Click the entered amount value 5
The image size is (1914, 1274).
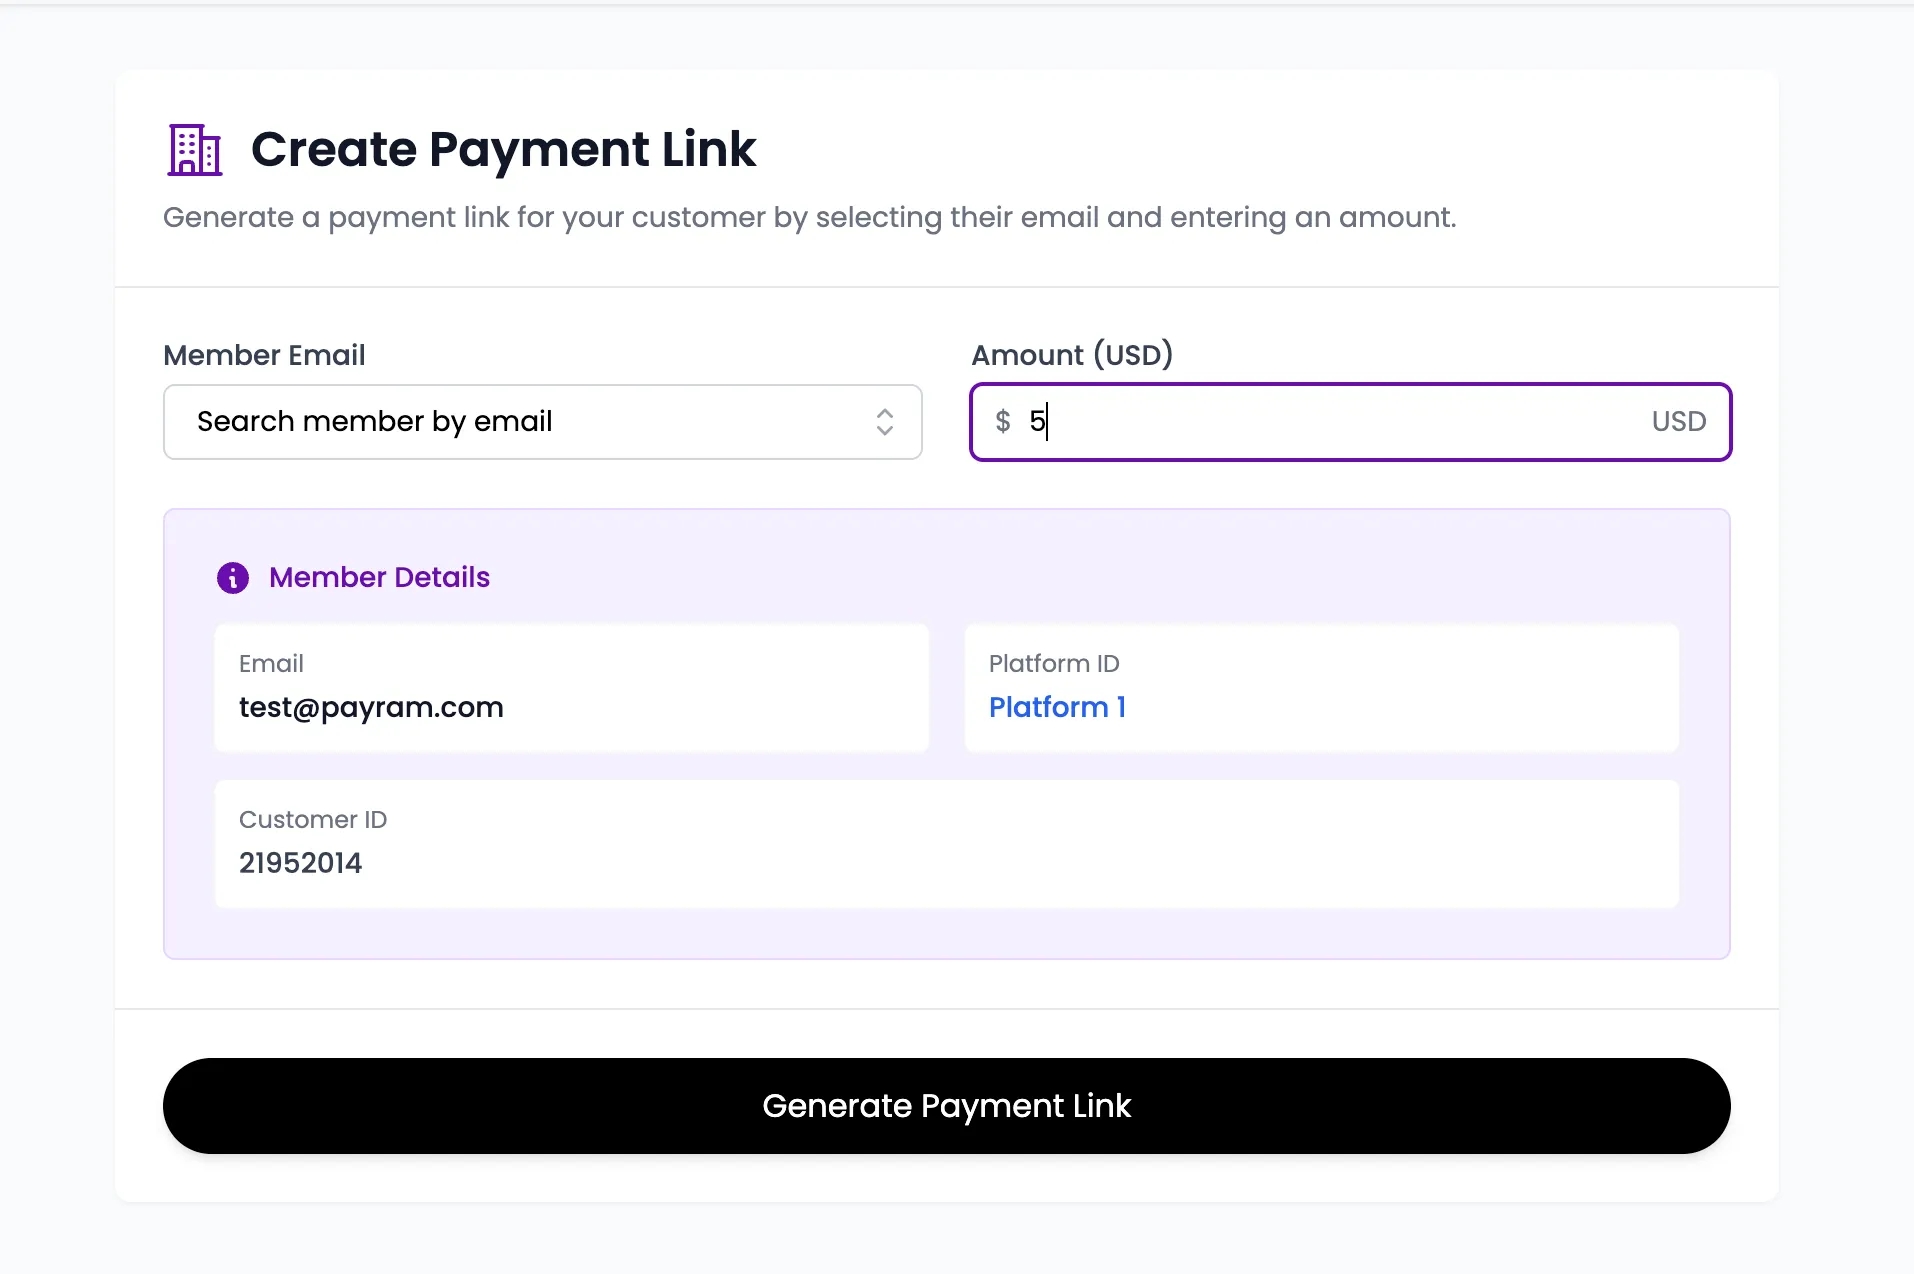pos(1037,422)
